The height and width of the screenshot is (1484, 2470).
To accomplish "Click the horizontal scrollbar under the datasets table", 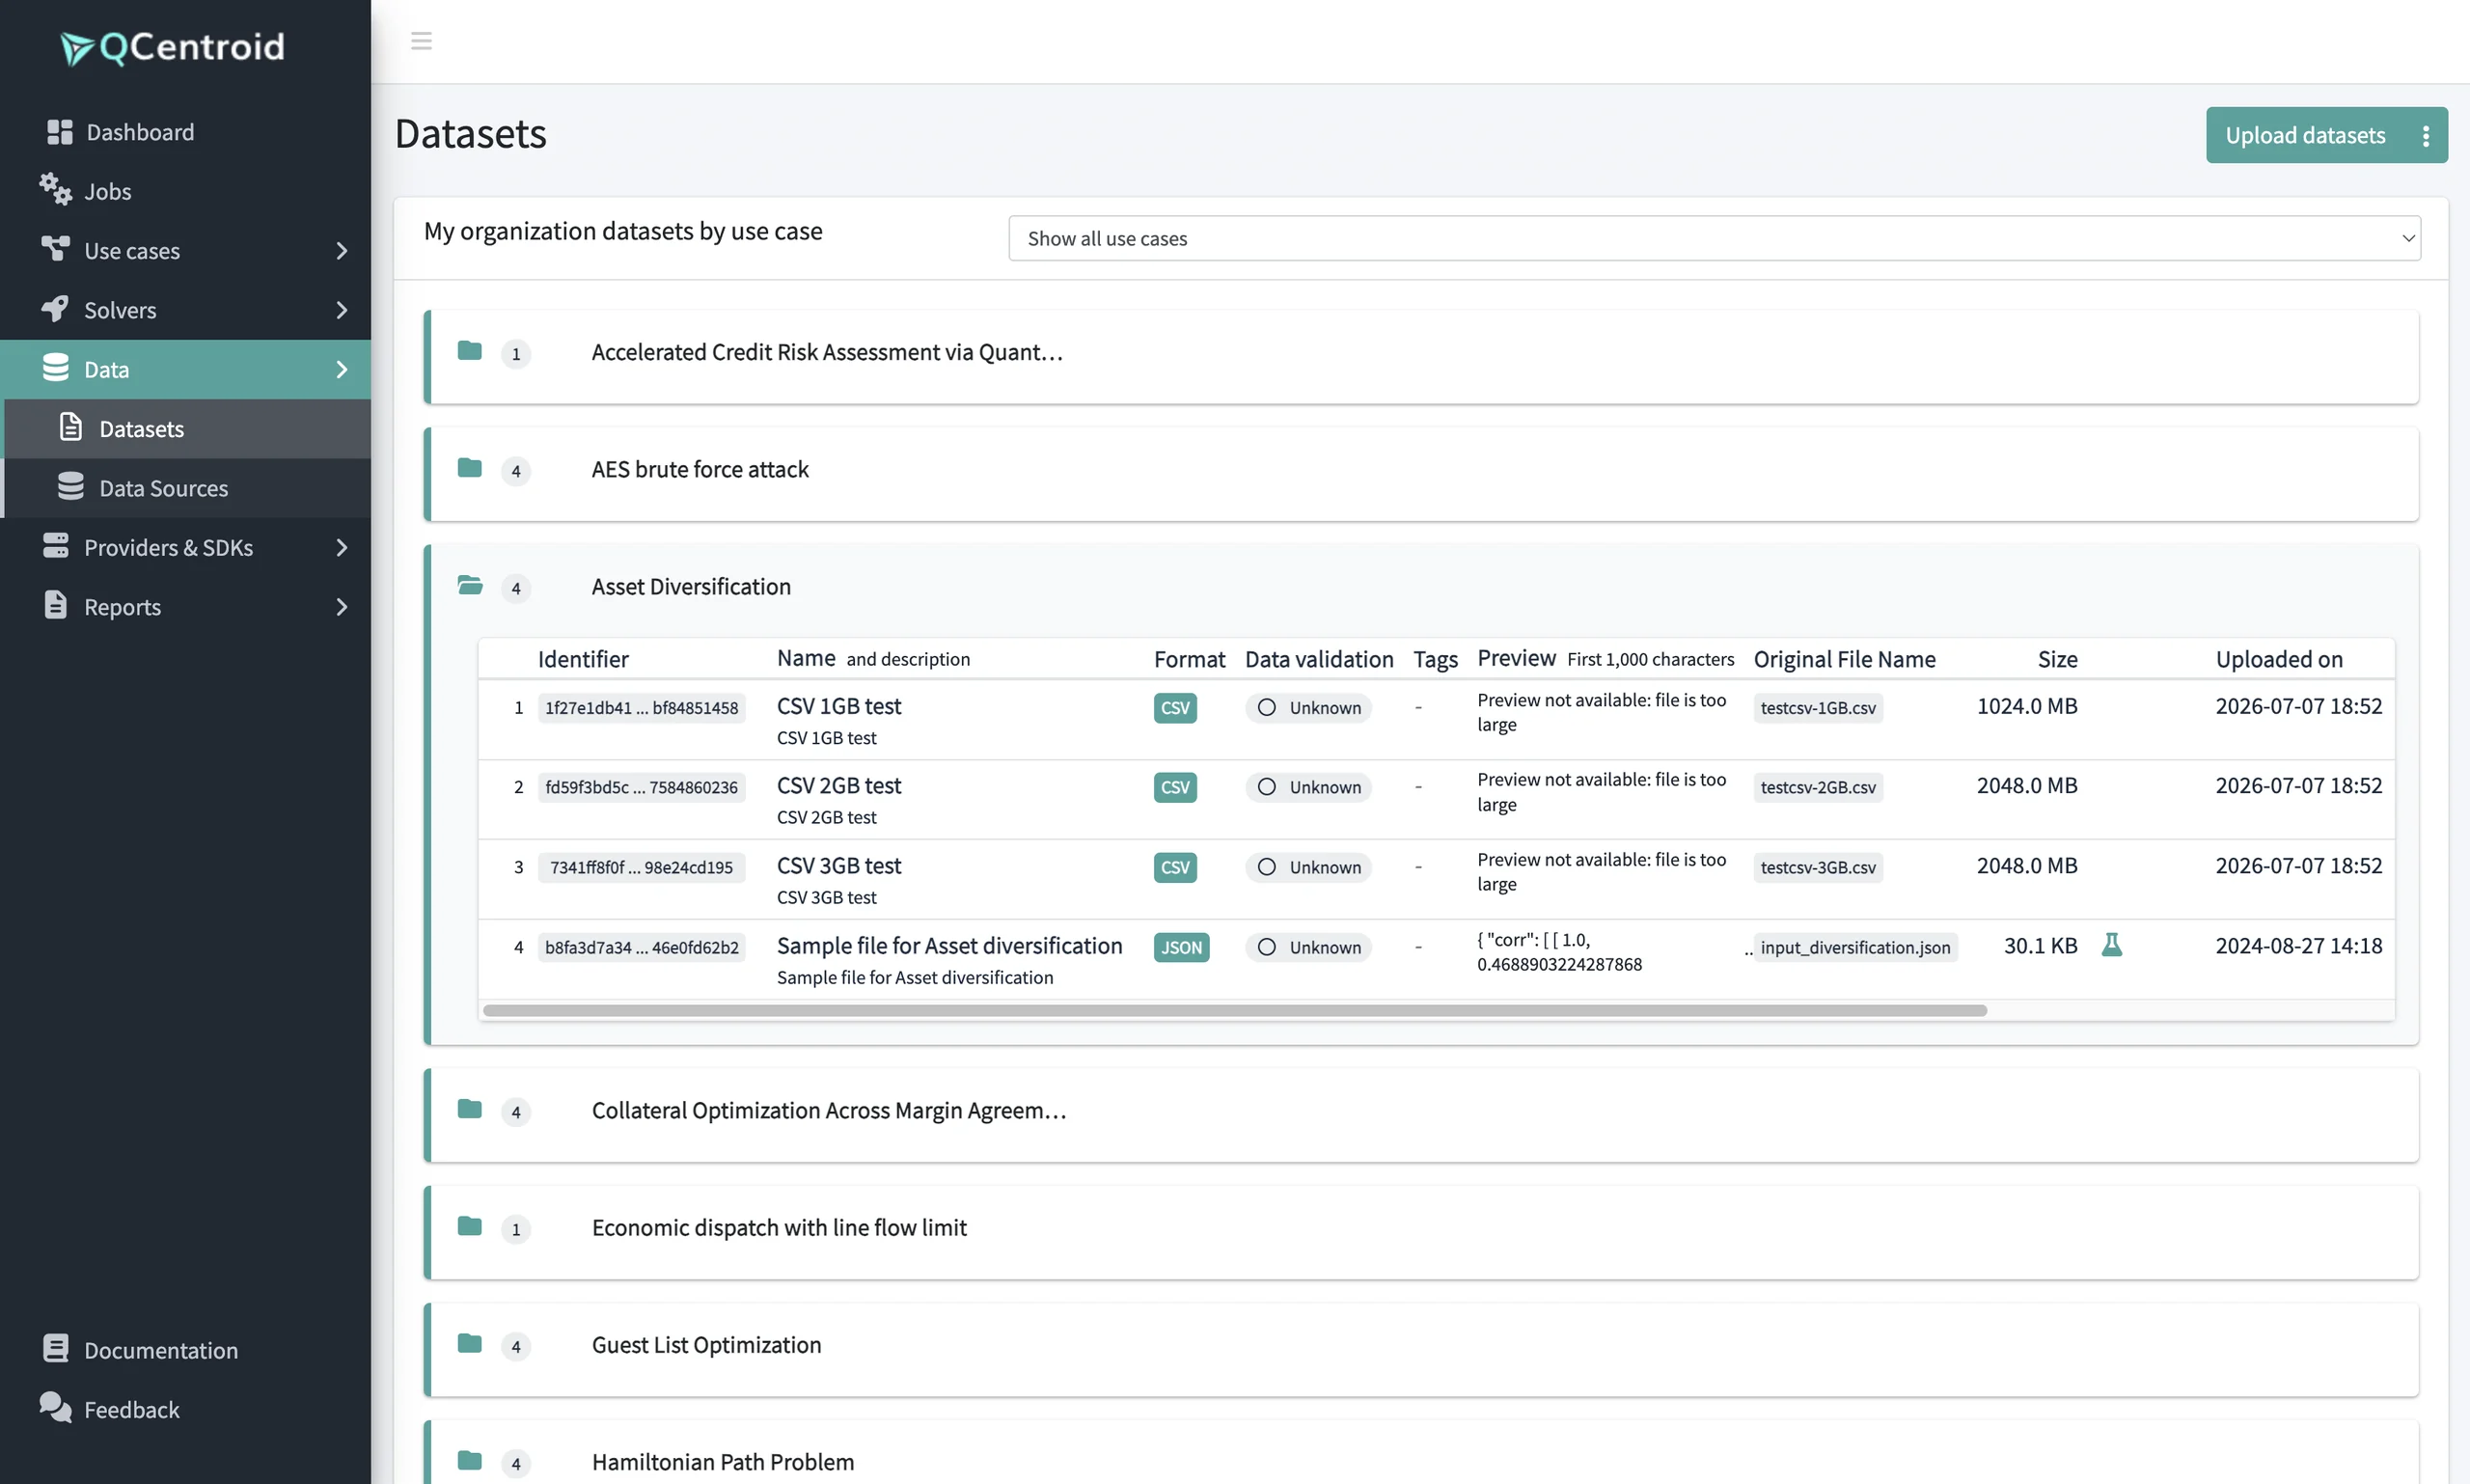I will click(x=1234, y=1010).
